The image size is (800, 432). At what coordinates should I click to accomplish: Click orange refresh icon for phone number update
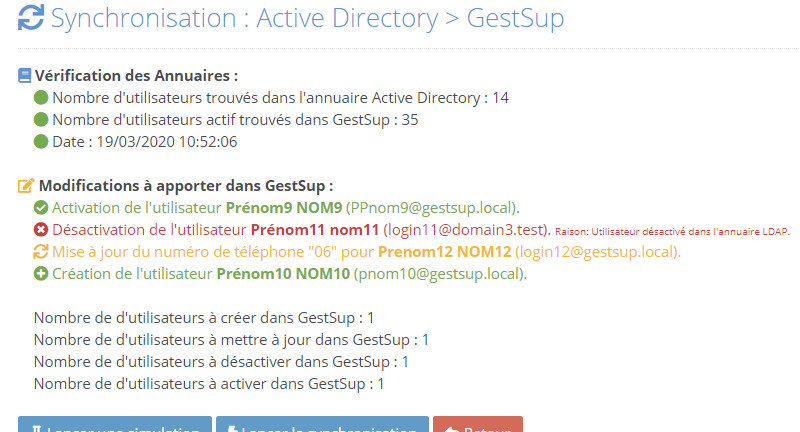point(41,251)
